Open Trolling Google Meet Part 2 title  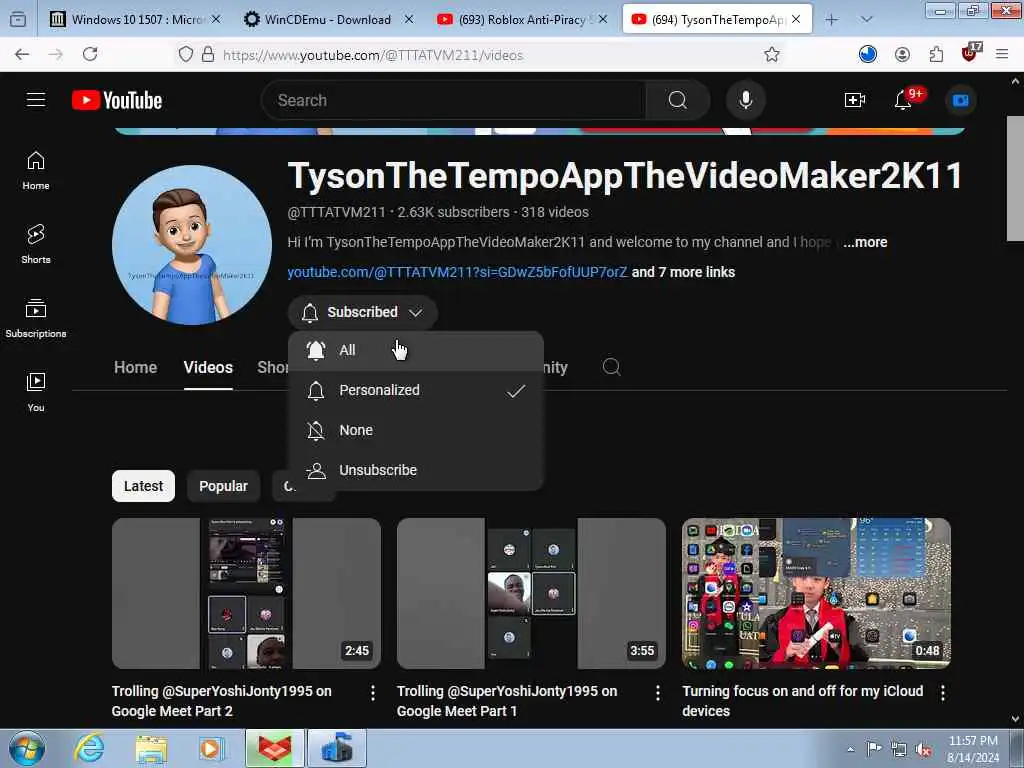(221, 701)
